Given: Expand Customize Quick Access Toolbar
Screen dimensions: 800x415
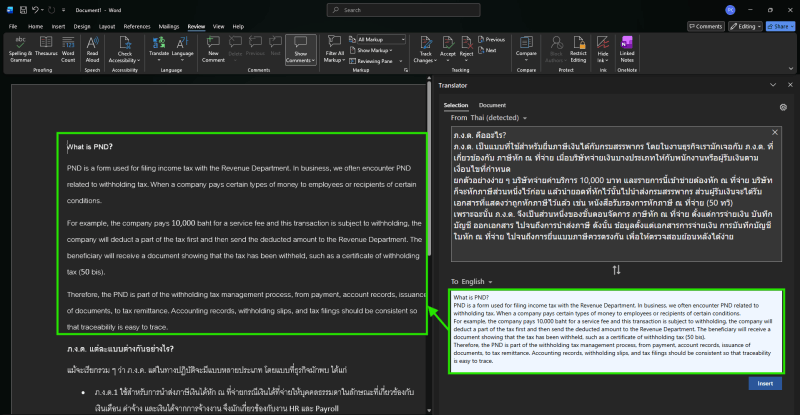Looking at the screenshot, I should point(63,10).
